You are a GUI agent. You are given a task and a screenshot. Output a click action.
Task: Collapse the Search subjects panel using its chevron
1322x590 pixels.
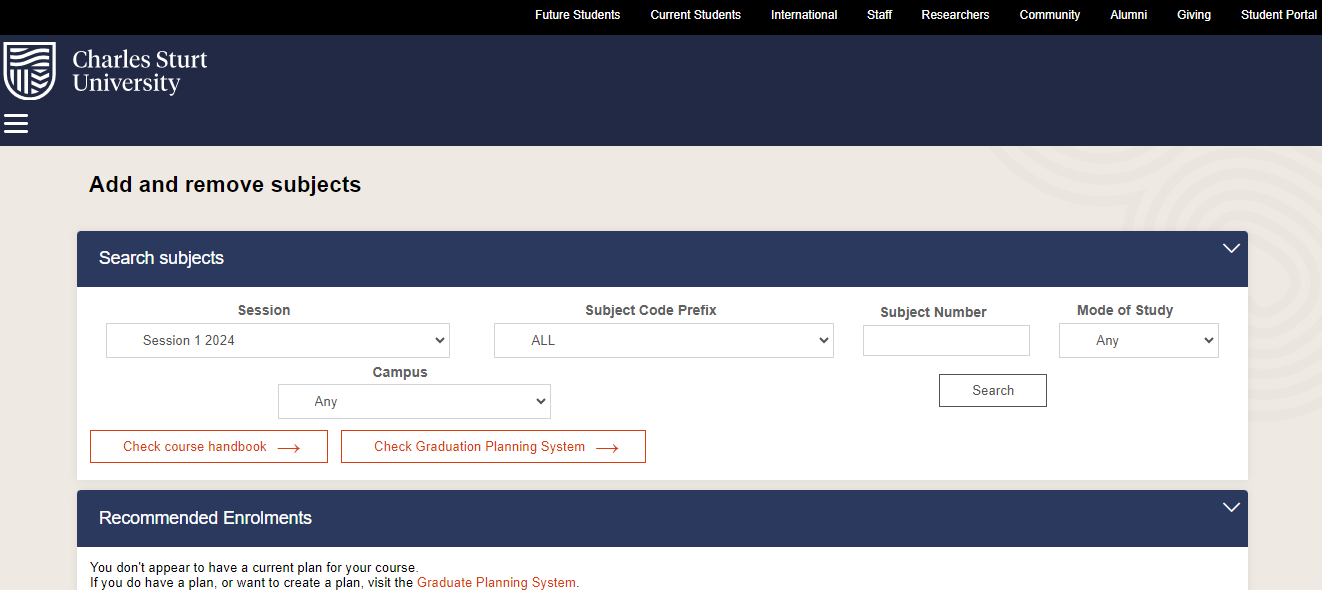click(x=1231, y=248)
